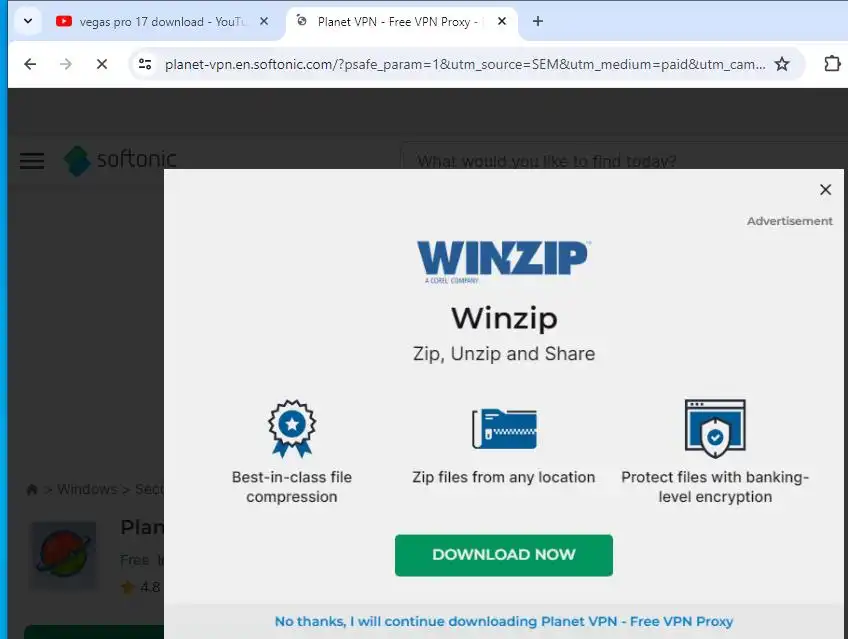Click the planet-vpn.en.softonic.com address bar

[x=465, y=64]
